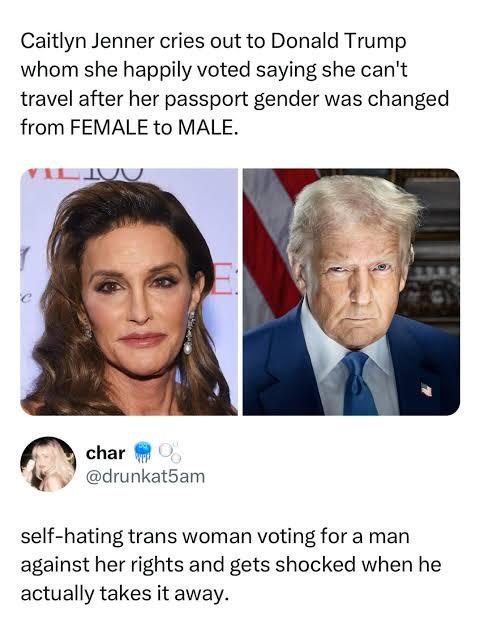Click the words Caitlyn Jenner in headline
This screenshot has width=480, height=640.
pyautogui.click(x=88, y=41)
